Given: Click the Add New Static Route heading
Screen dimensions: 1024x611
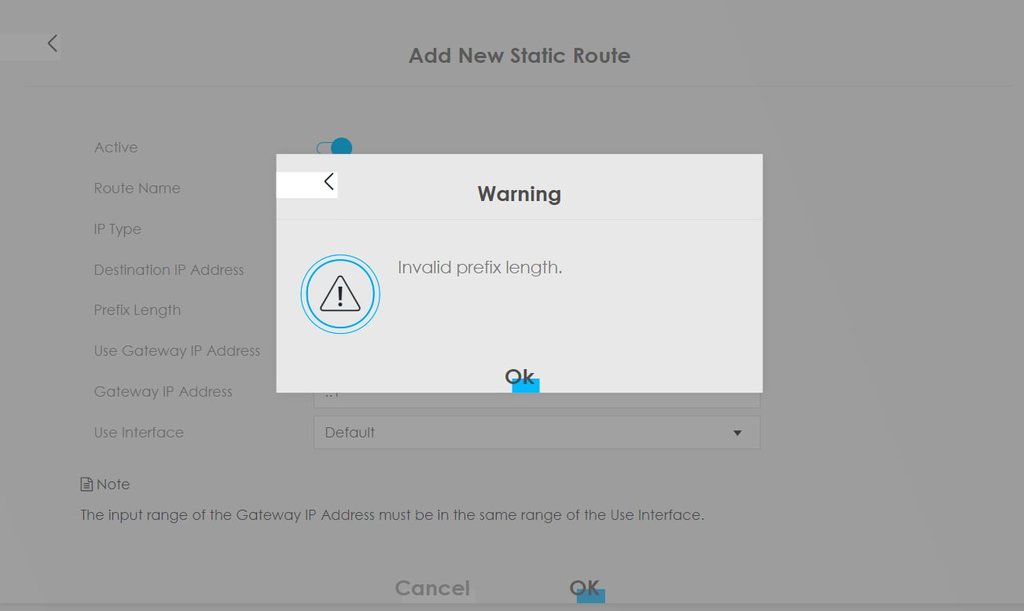Looking at the screenshot, I should [520, 55].
